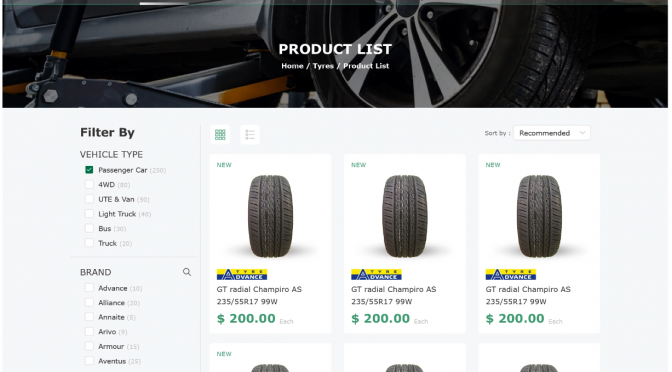The image size is (672, 372).
Task: Select the Armour brand checkbox
Action: click(89, 346)
